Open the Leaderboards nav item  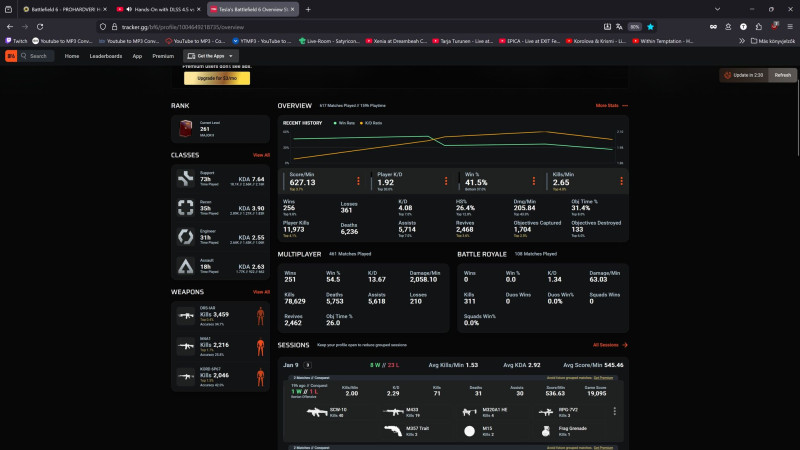point(106,56)
